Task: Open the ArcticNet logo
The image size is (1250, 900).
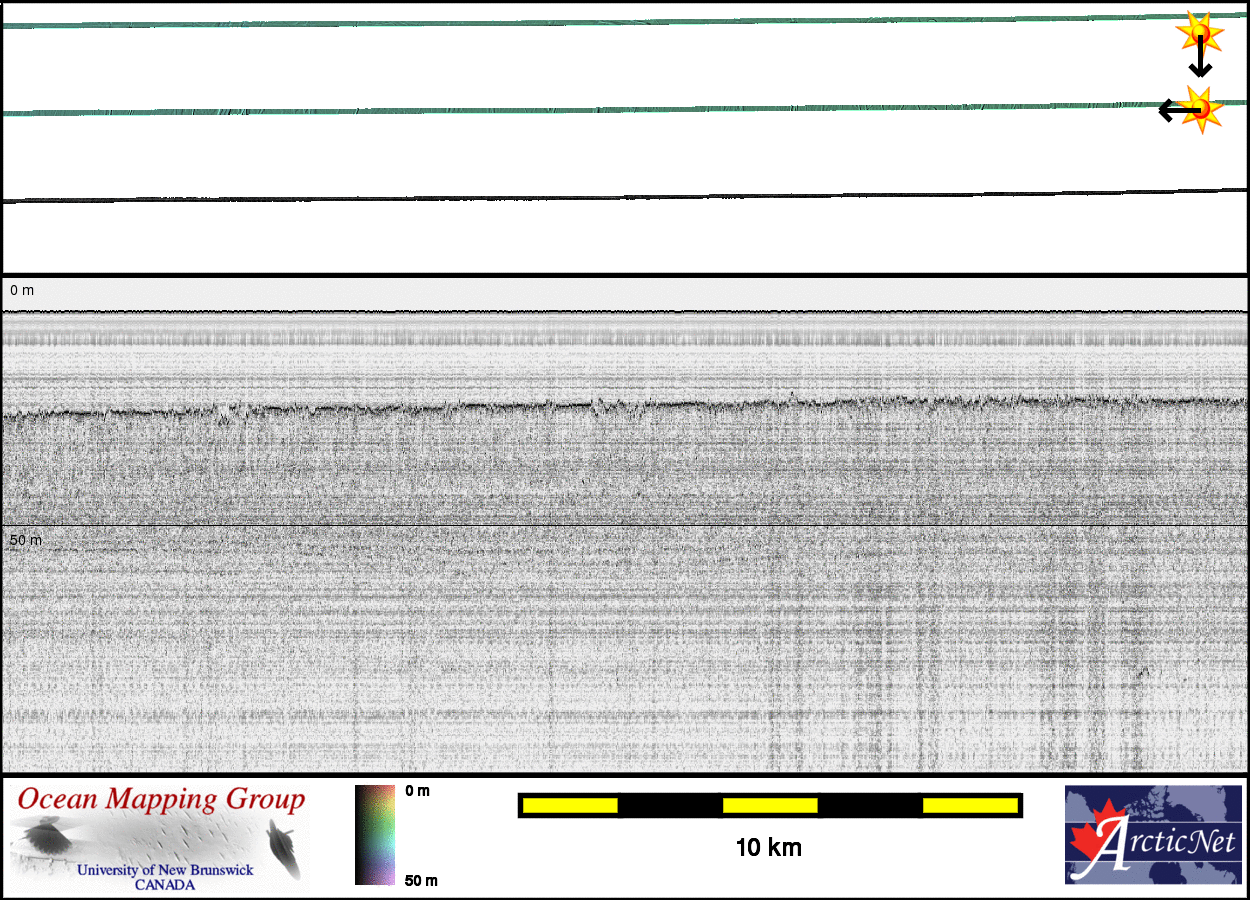Action: click(1152, 835)
